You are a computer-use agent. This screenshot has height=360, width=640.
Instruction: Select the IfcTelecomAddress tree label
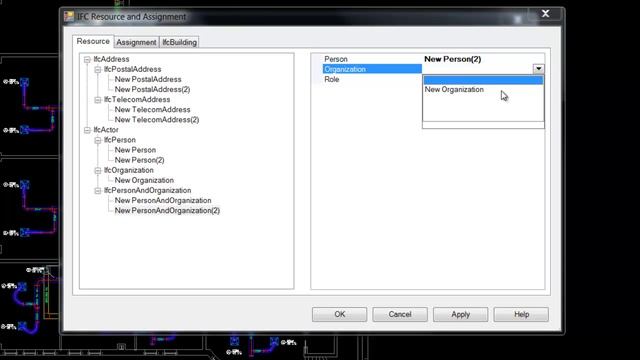click(137, 100)
